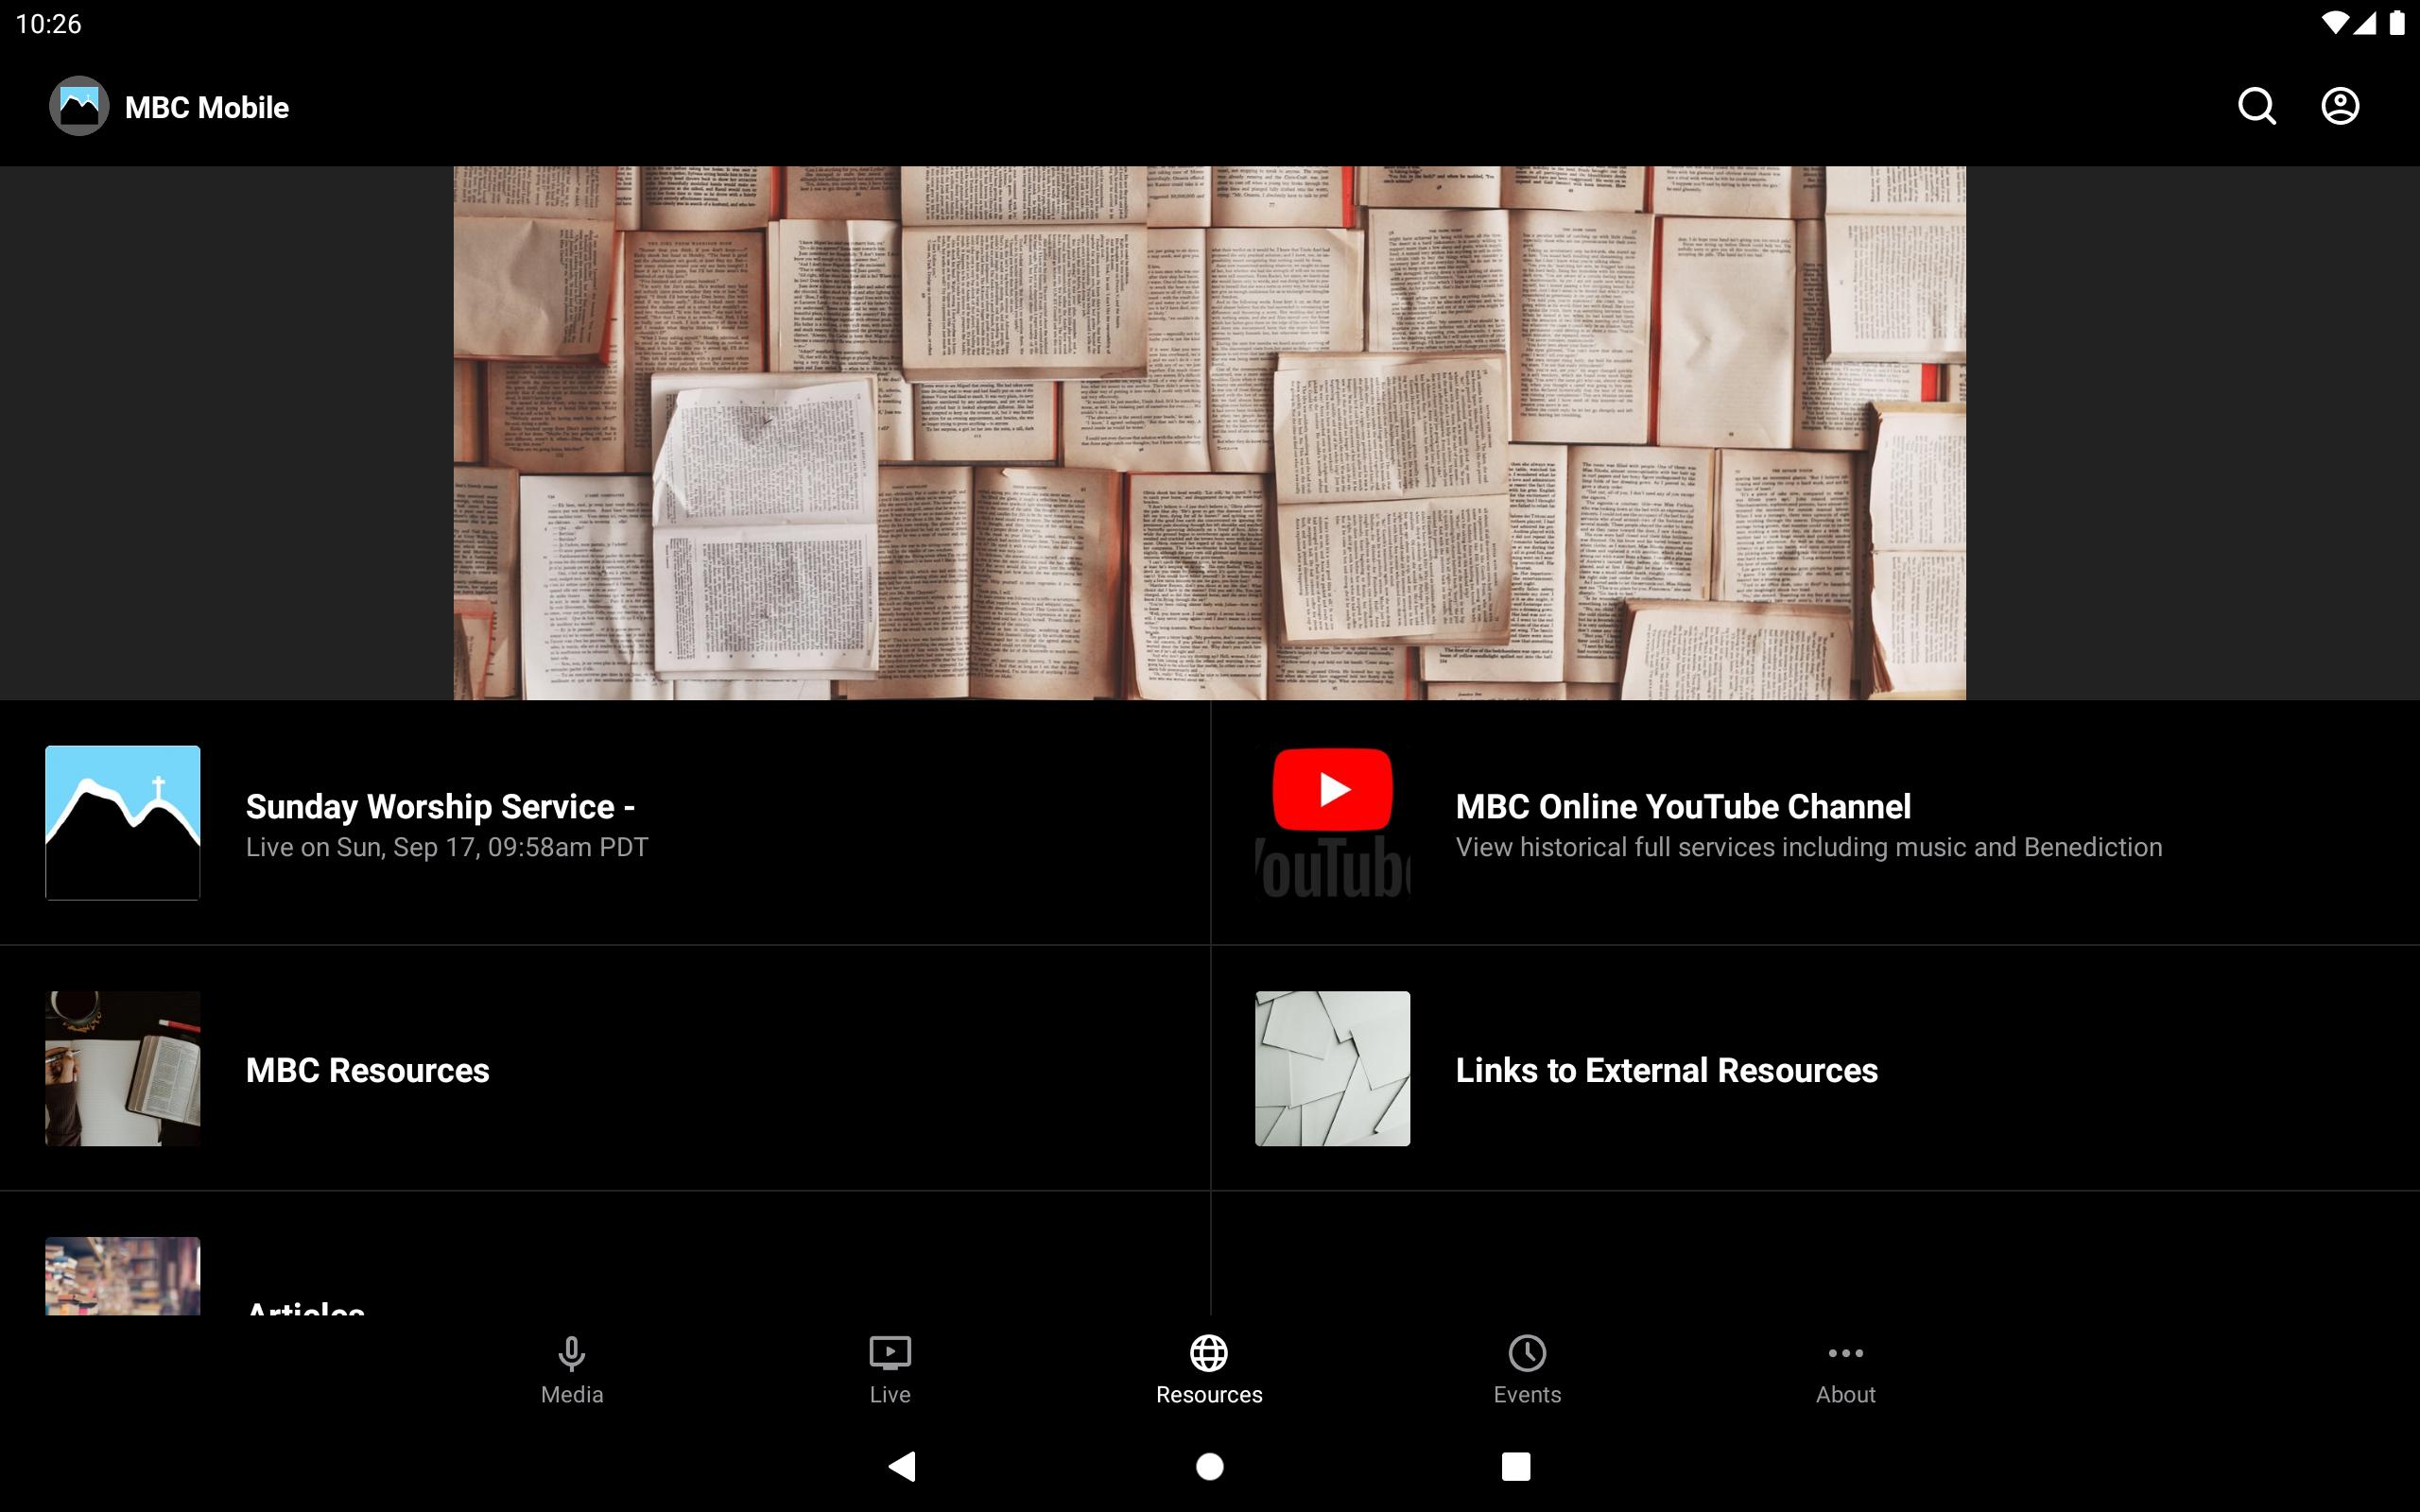Tap the Android back navigation button
The width and height of the screenshot is (2420, 1512).
click(902, 1466)
